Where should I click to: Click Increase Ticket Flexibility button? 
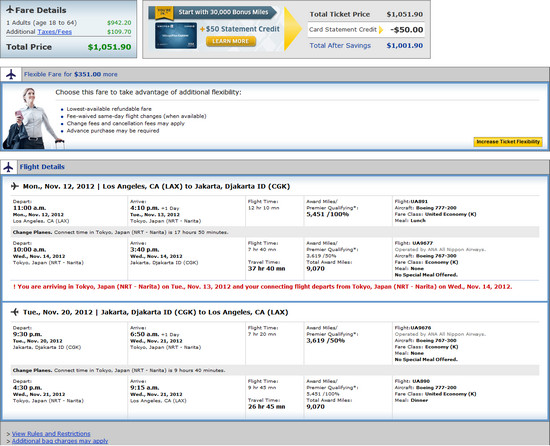(x=508, y=142)
